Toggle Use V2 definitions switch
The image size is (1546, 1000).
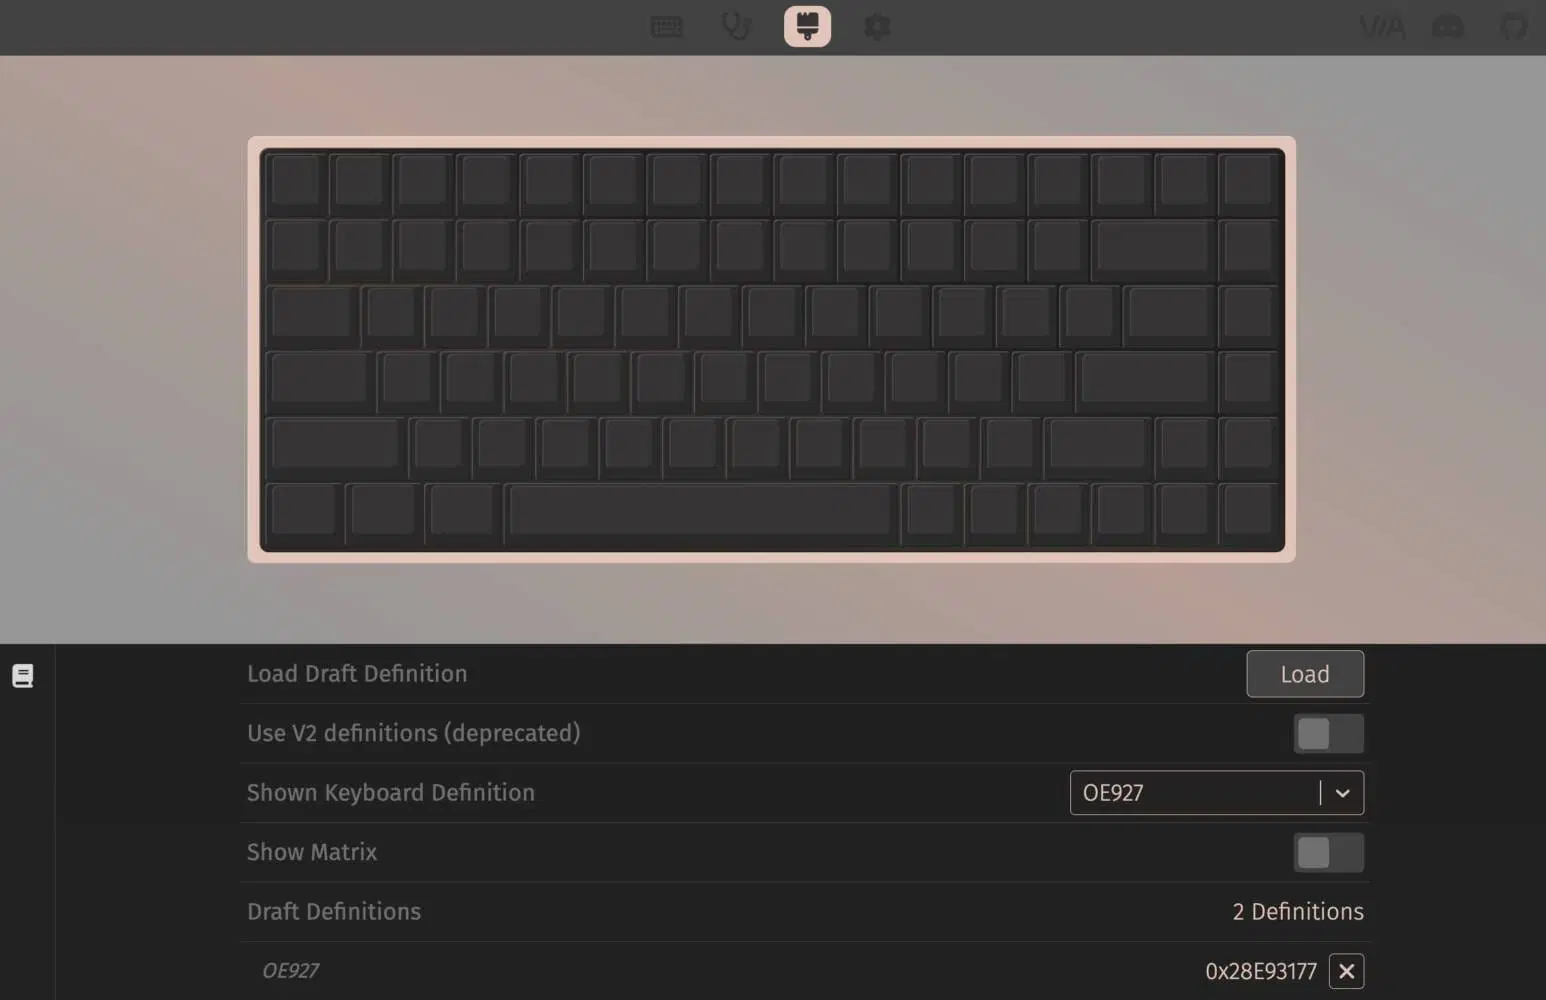(x=1328, y=734)
